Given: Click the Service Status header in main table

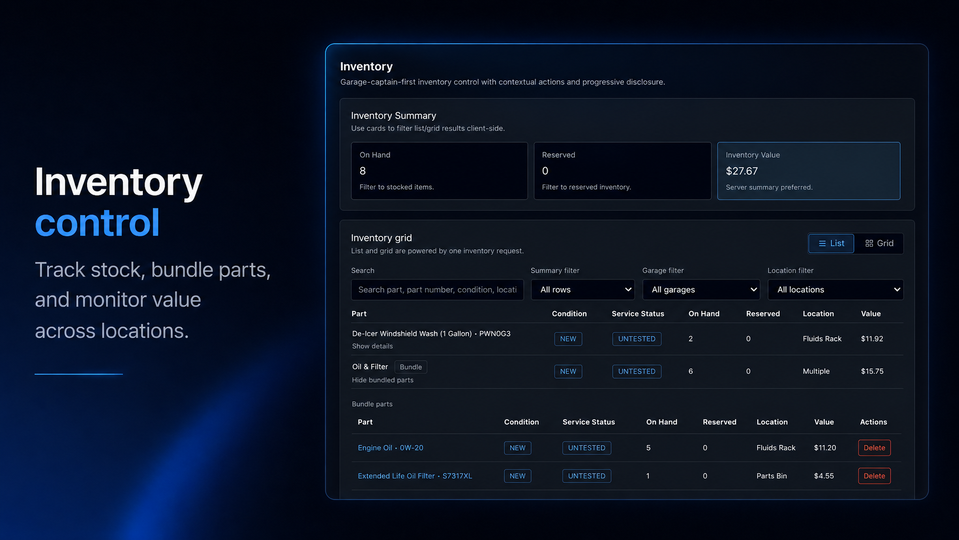Looking at the screenshot, I should pos(638,314).
